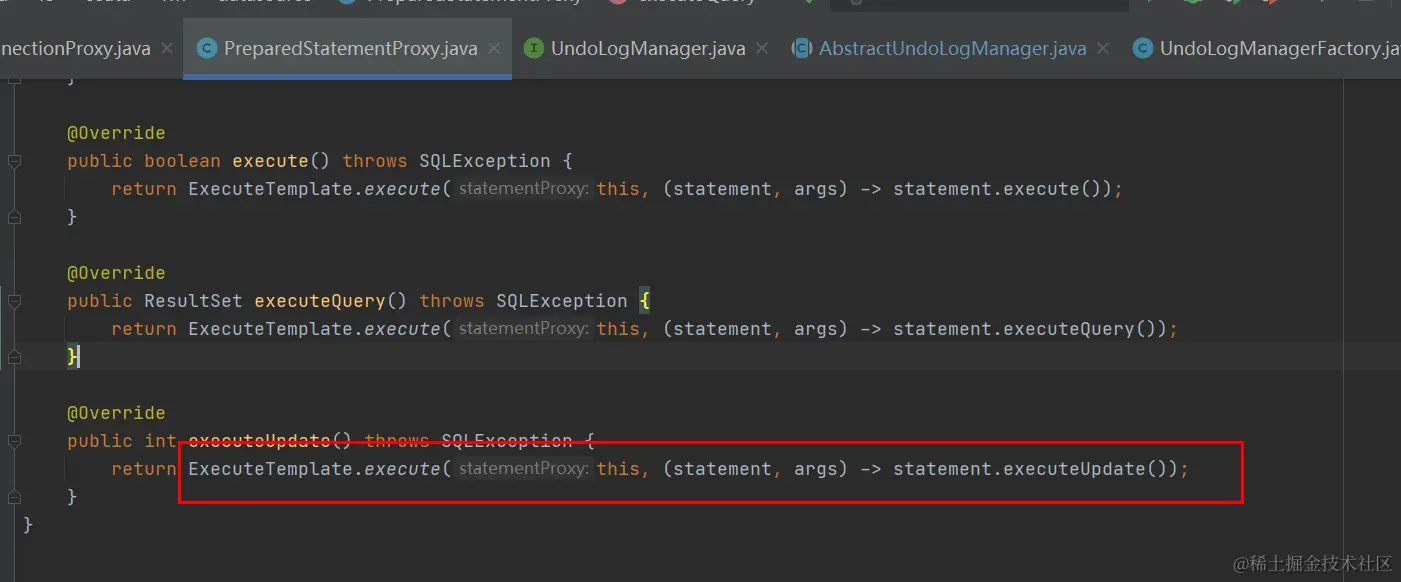The width and height of the screenshot is (1401, 582).
Task: Click the int return type keyword
Action: pos(160,441)
